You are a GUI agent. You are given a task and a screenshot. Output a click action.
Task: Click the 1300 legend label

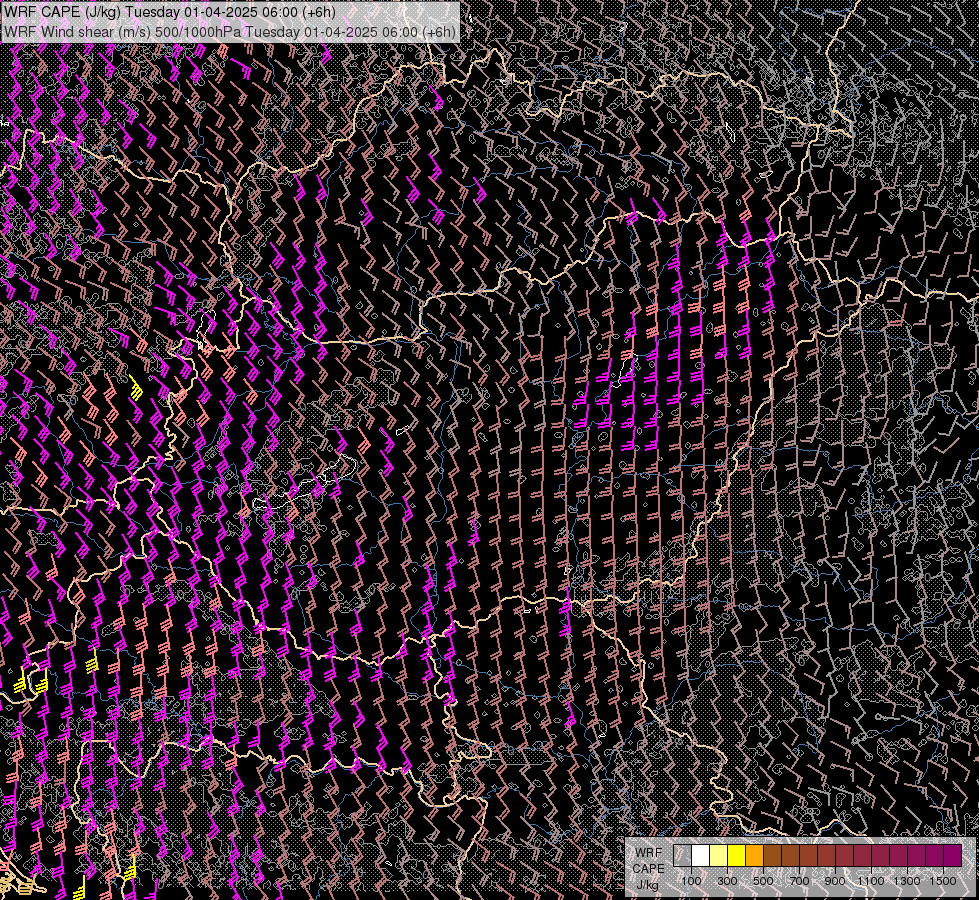point(907,881)
